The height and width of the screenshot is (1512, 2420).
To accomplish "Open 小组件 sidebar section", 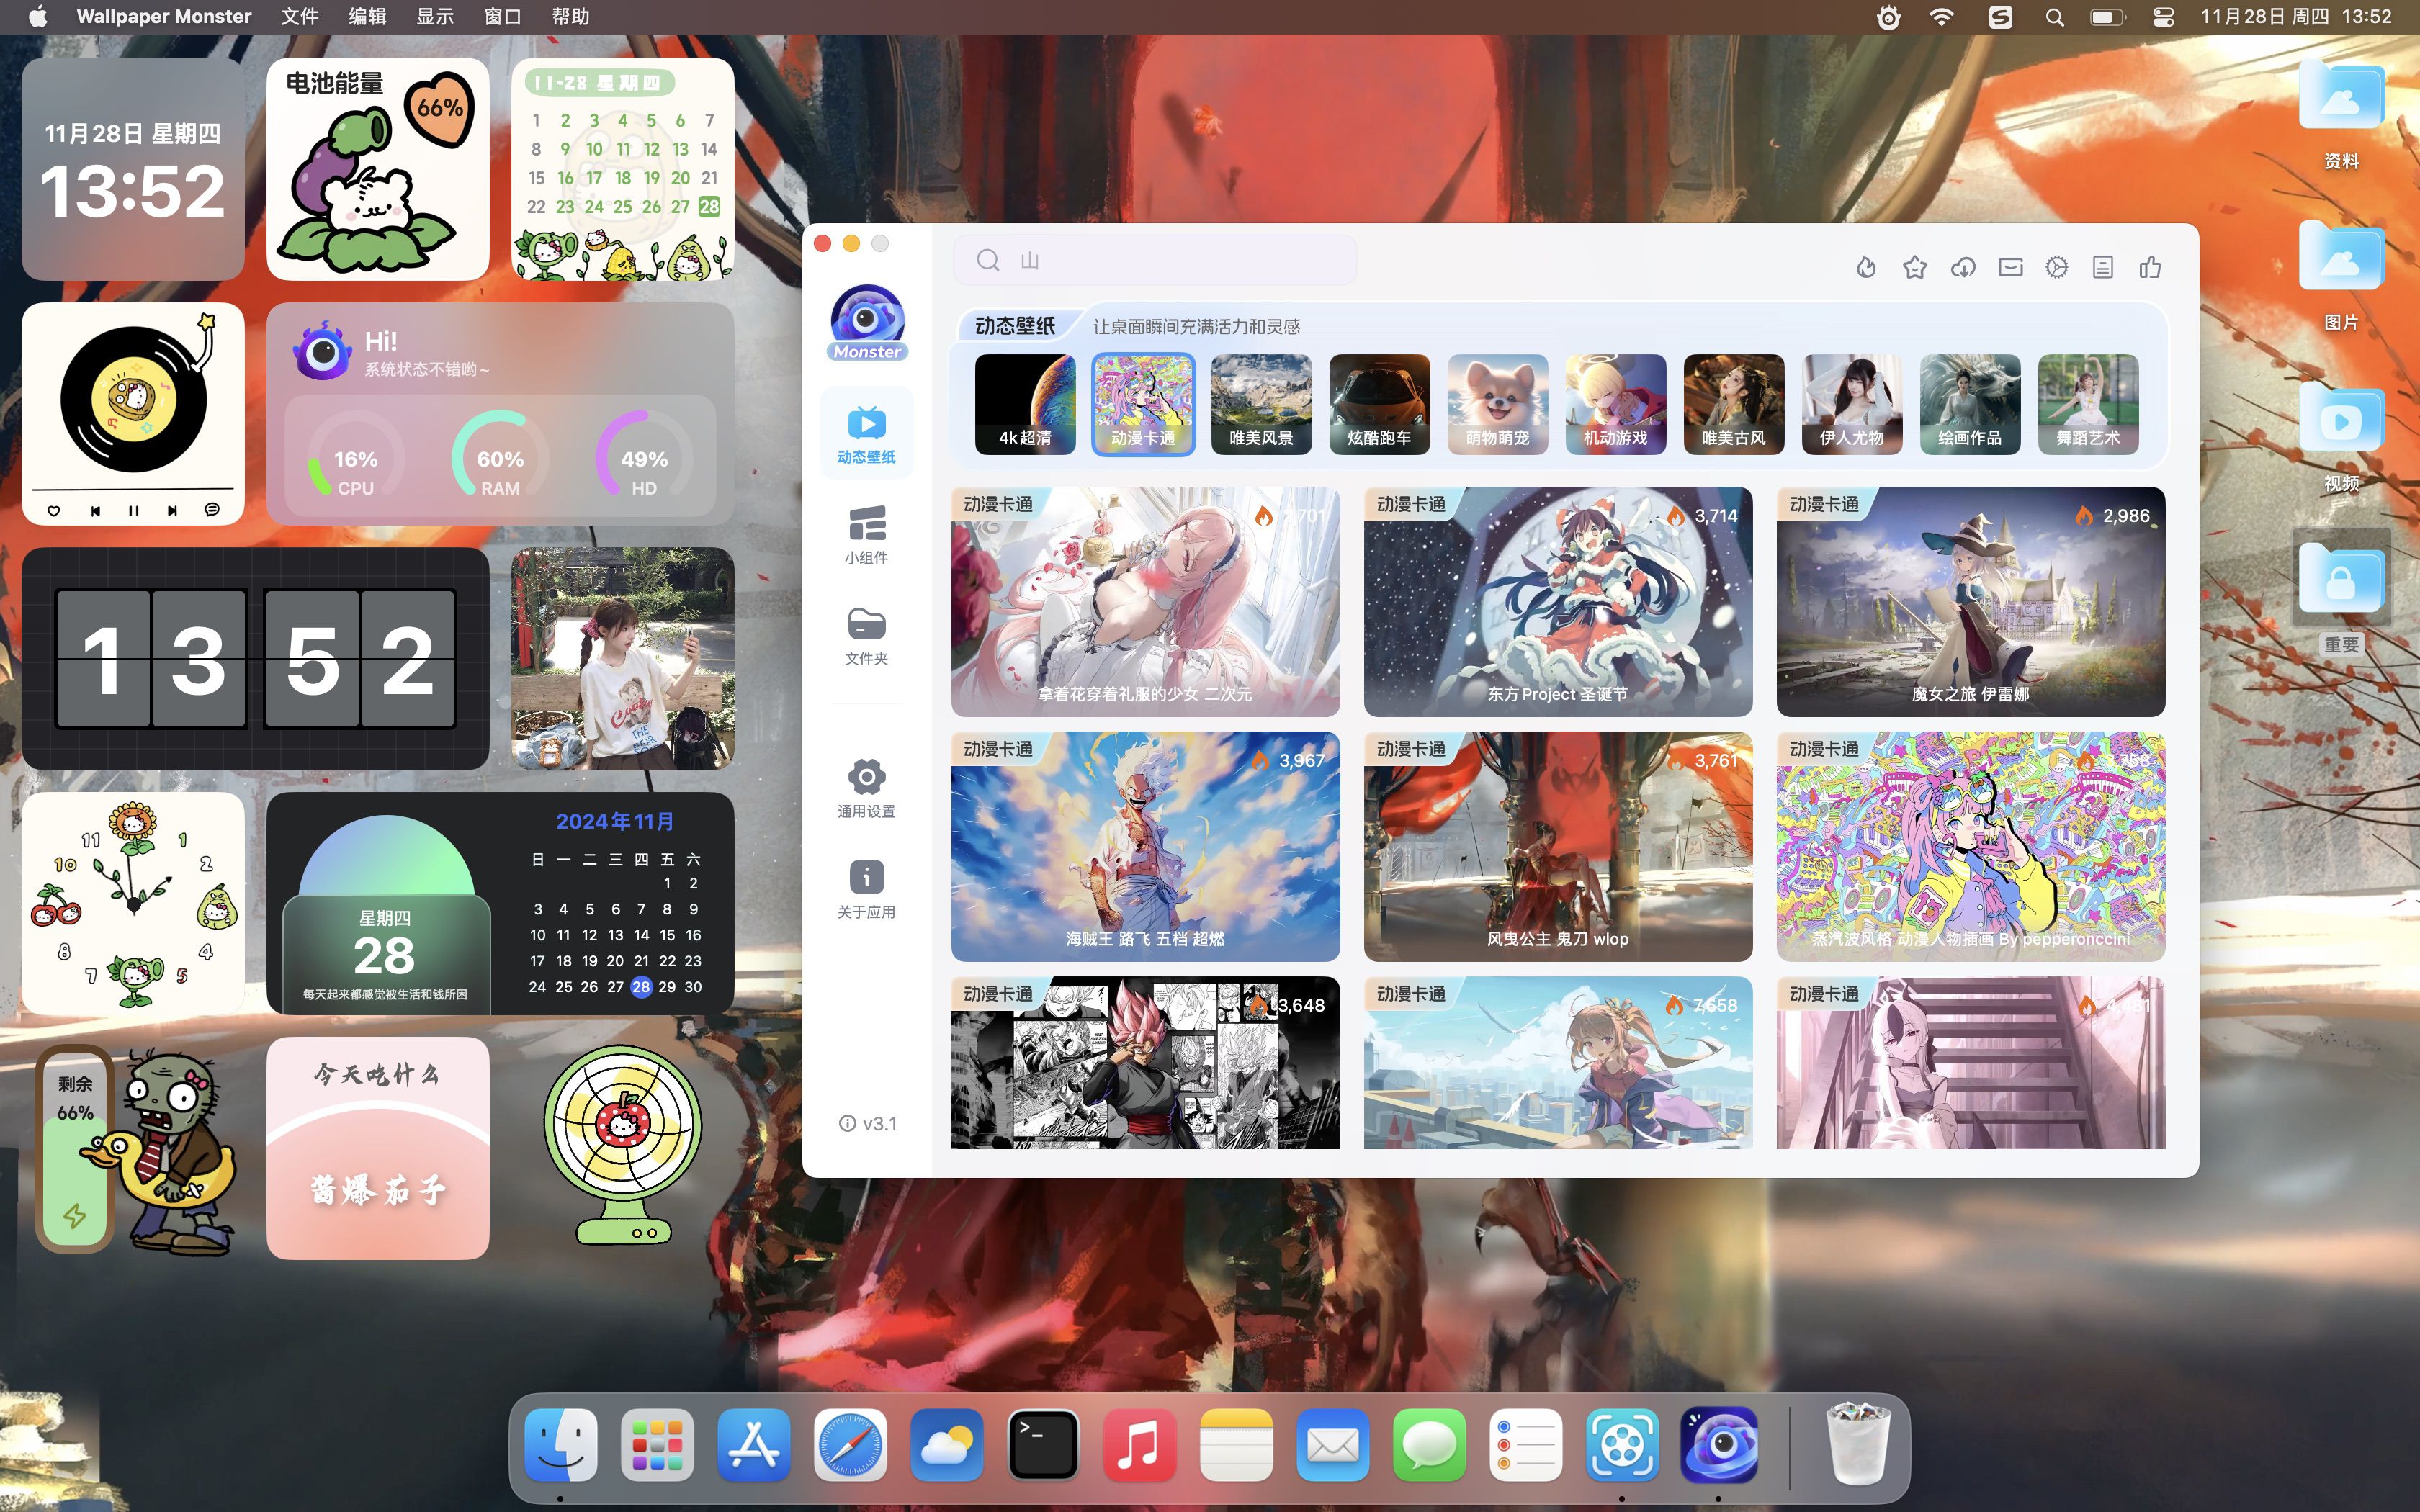I will pos(866,535).
